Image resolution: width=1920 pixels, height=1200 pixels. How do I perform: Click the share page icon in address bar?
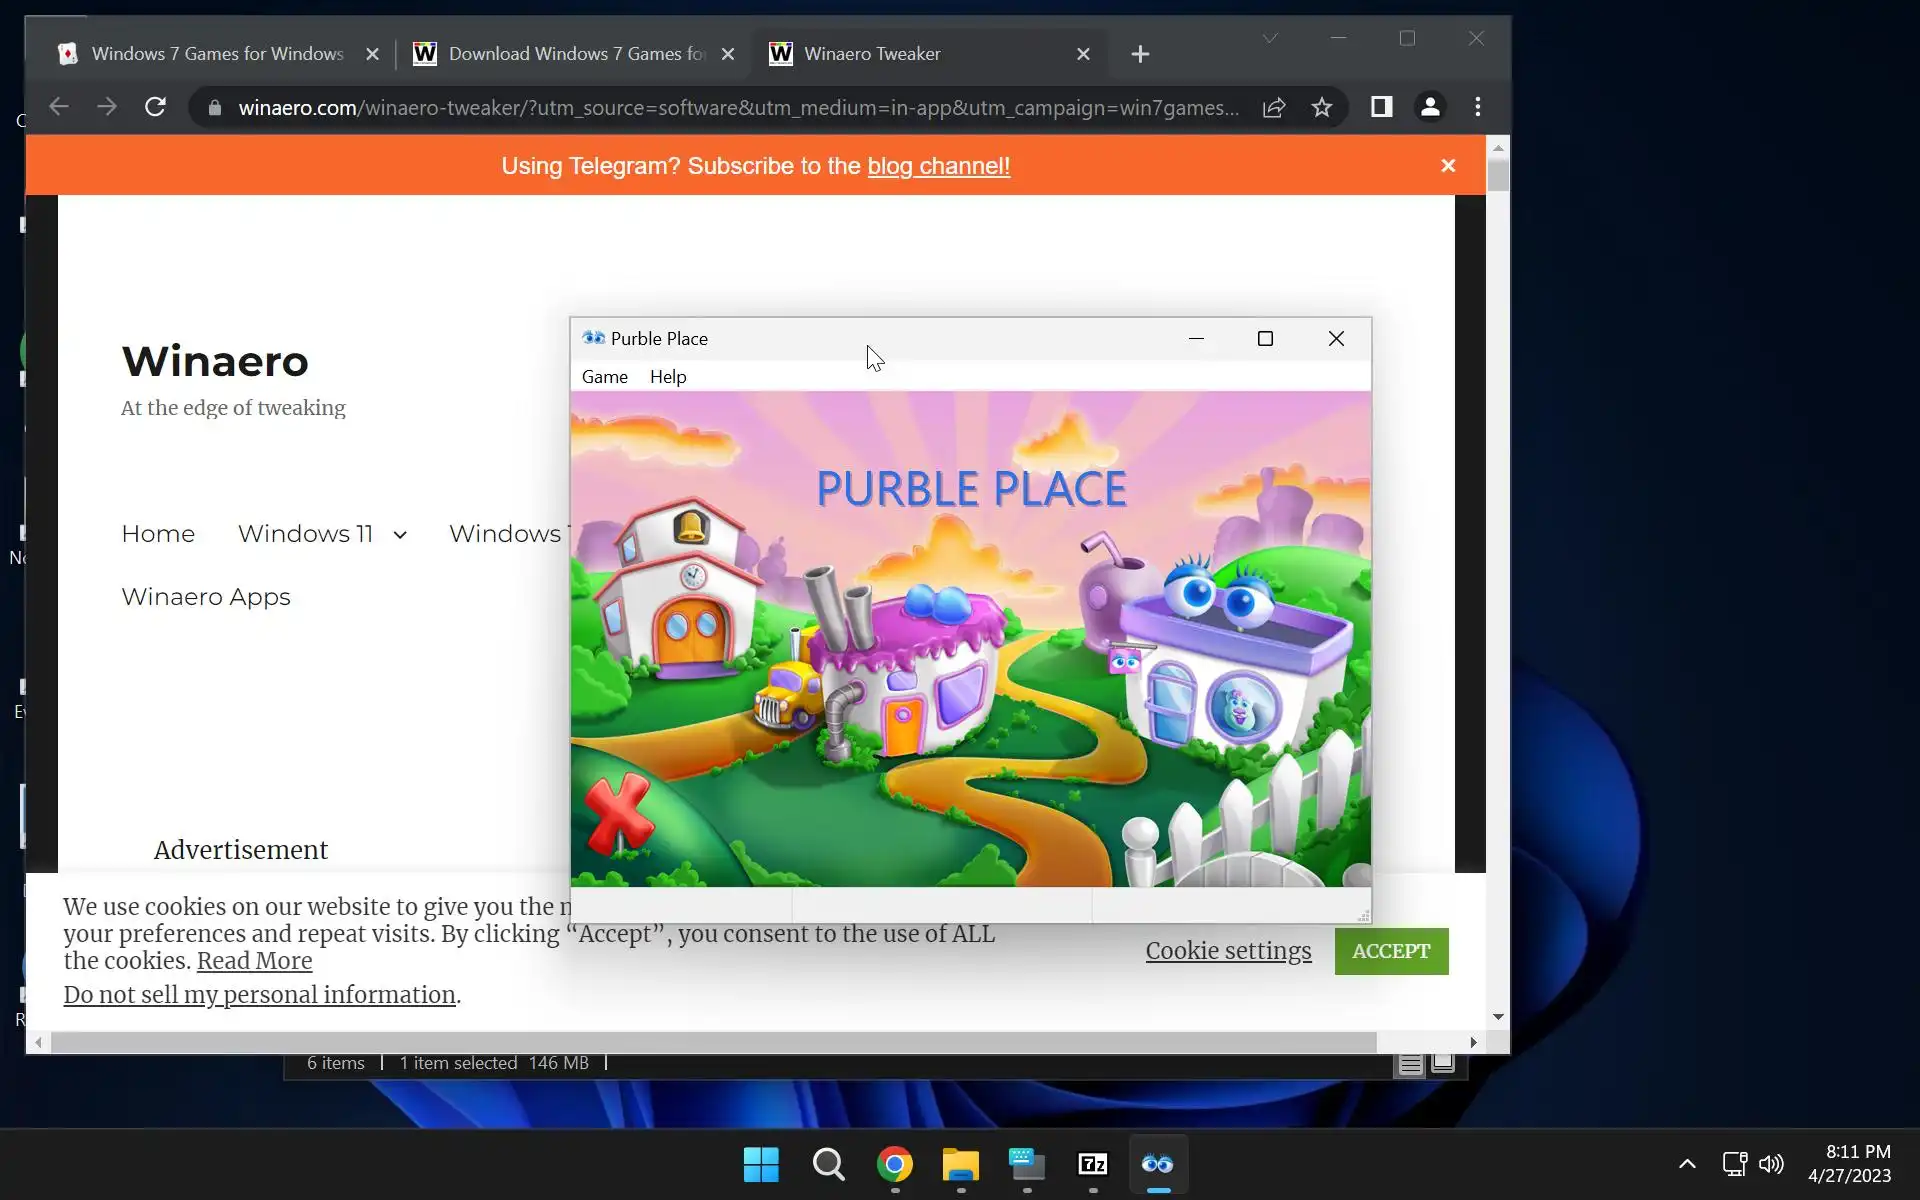point(1273,108)
